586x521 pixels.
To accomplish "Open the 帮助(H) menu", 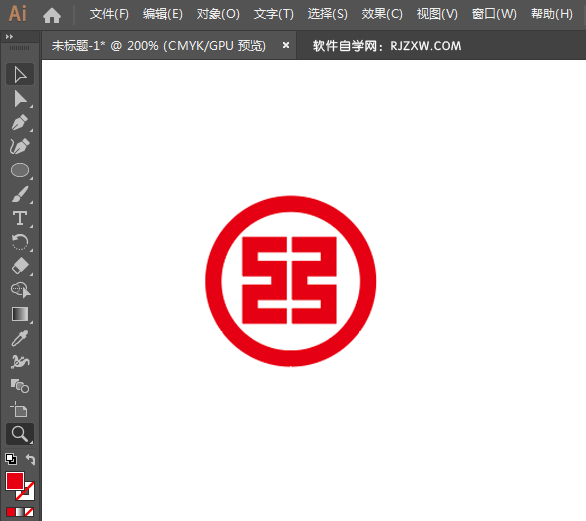I will coord(552,14).
